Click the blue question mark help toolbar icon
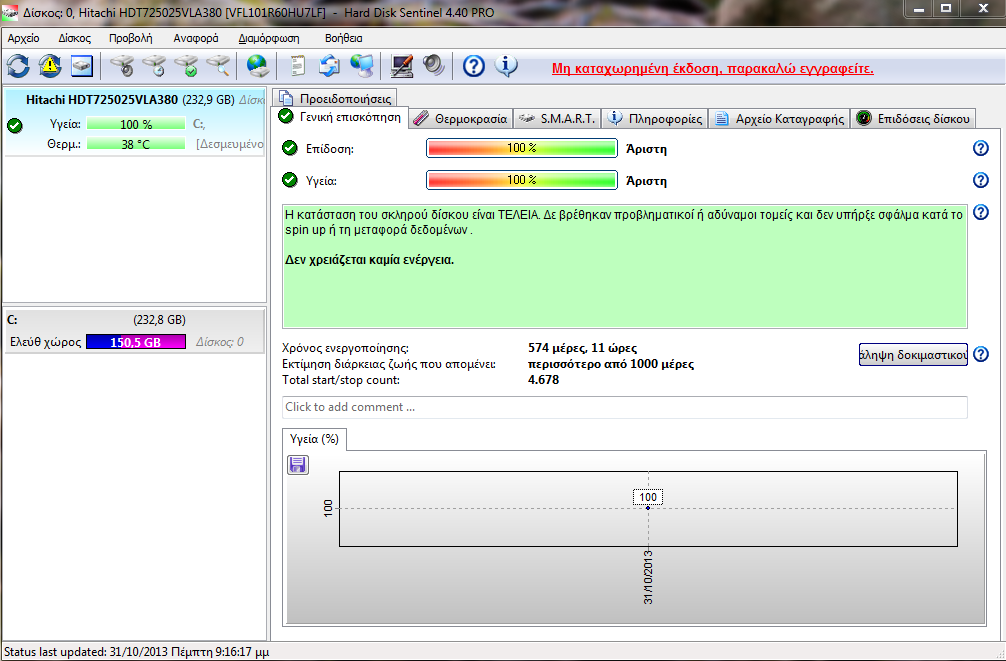The image size is (1006, 661). coord(473,65)
